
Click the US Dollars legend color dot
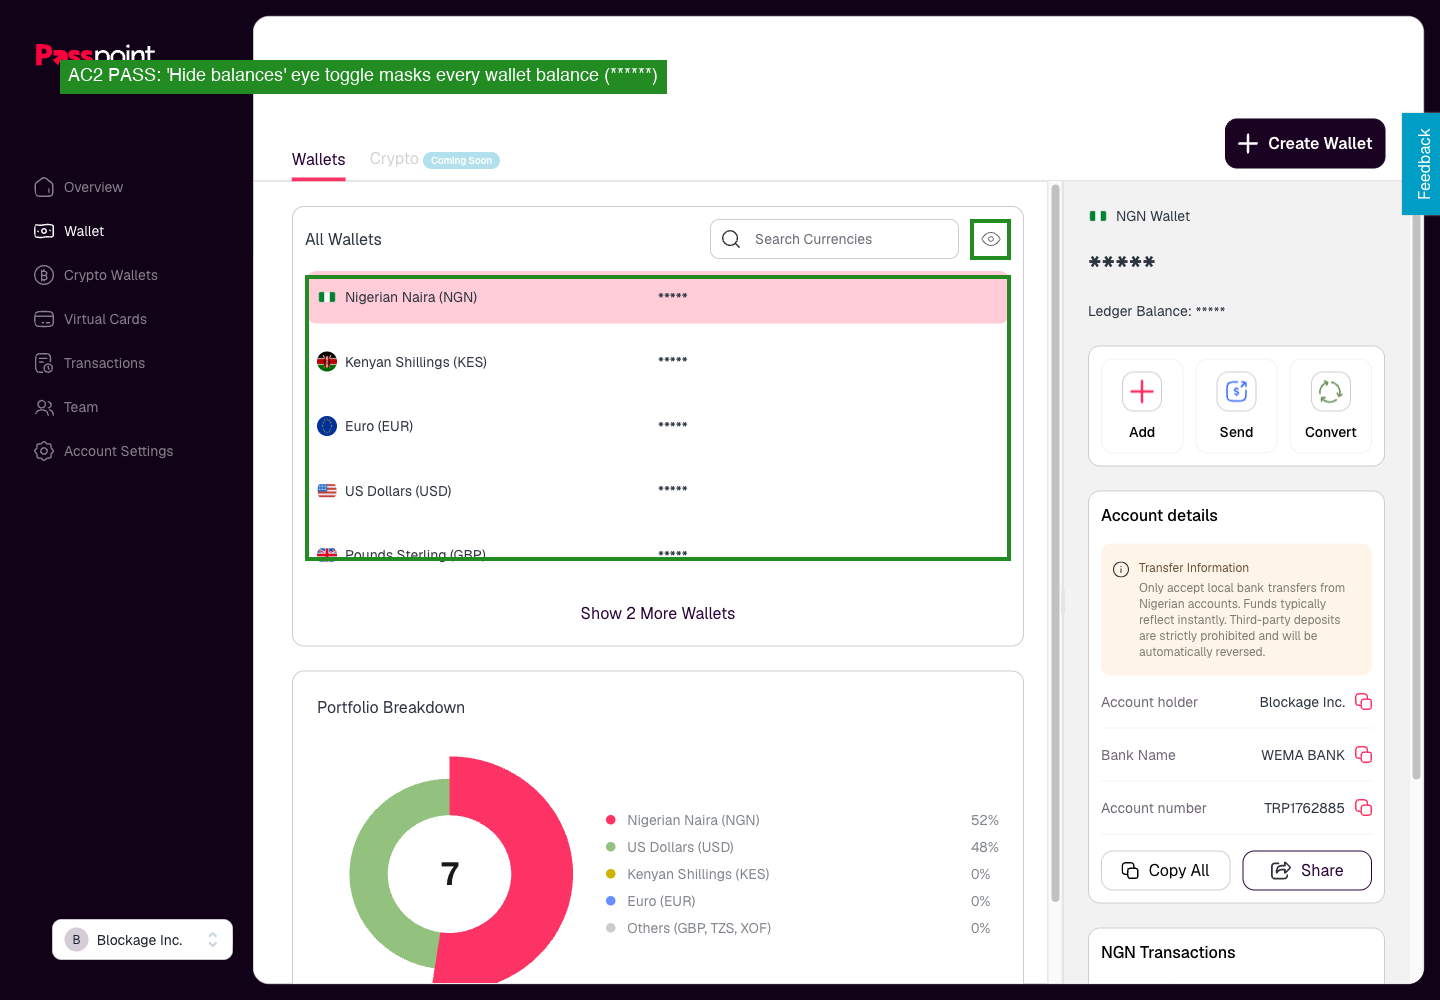coord(611,847)
